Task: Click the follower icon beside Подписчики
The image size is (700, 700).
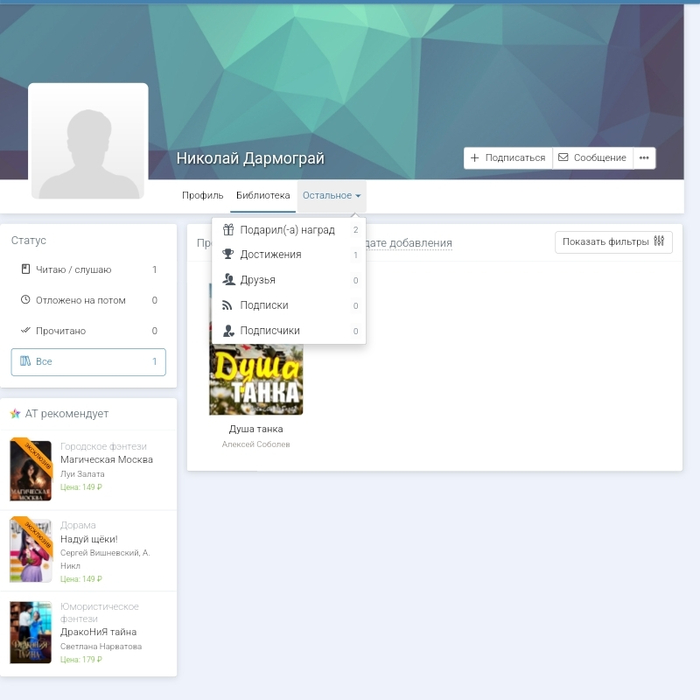Action: click(x=228, y=331)
